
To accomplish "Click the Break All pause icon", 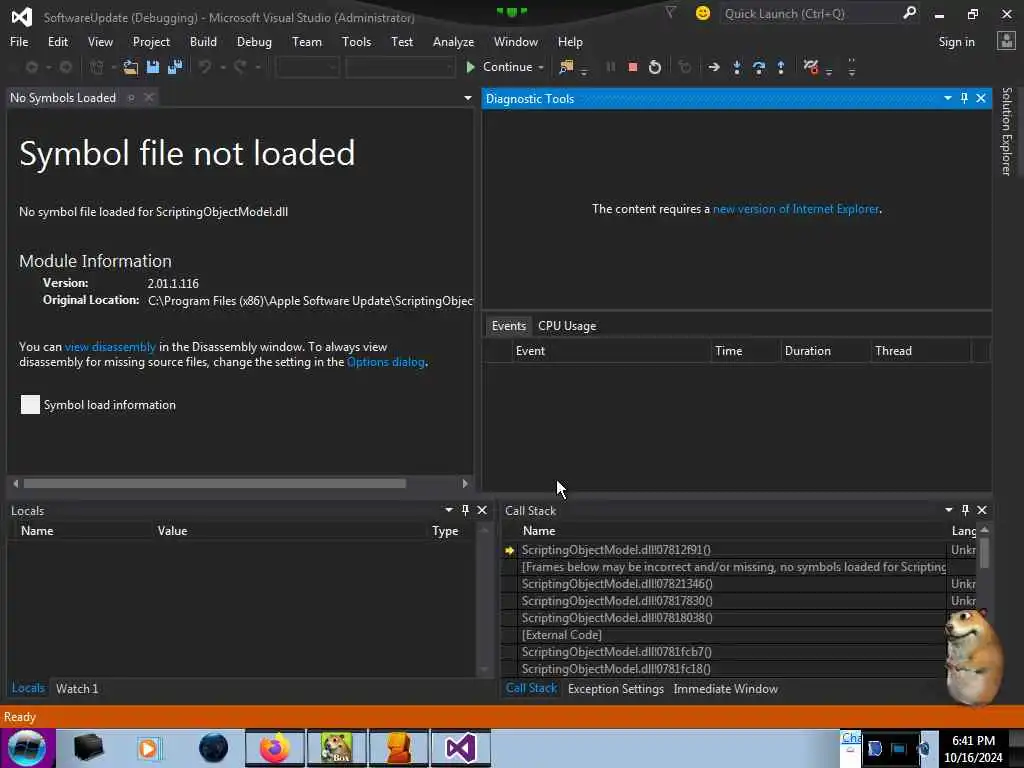I will tap(611, 67).
